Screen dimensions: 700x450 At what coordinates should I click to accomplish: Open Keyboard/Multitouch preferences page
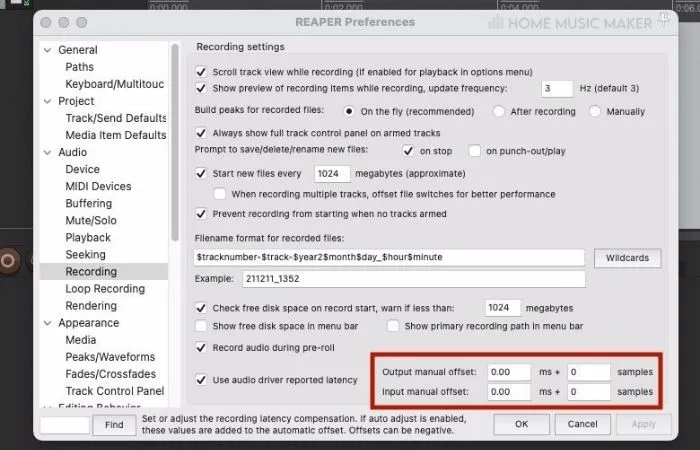click(x=115, y=84)
